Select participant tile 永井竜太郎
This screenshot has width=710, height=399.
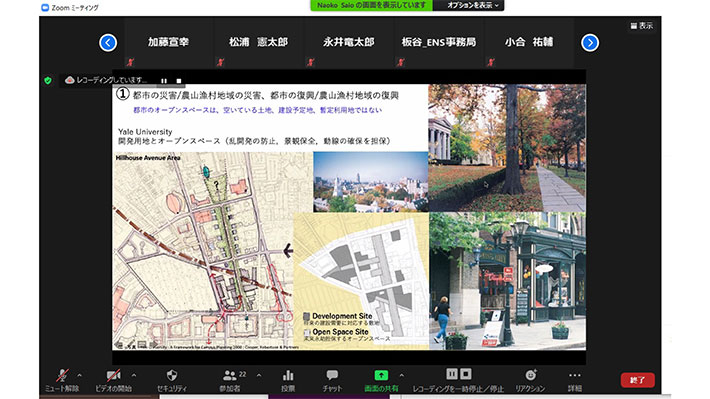click(349, 44)
